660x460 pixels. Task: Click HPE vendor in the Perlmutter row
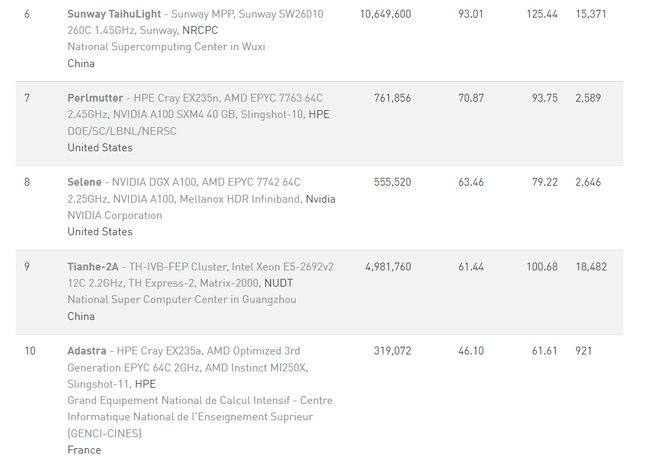click(319, 114)
